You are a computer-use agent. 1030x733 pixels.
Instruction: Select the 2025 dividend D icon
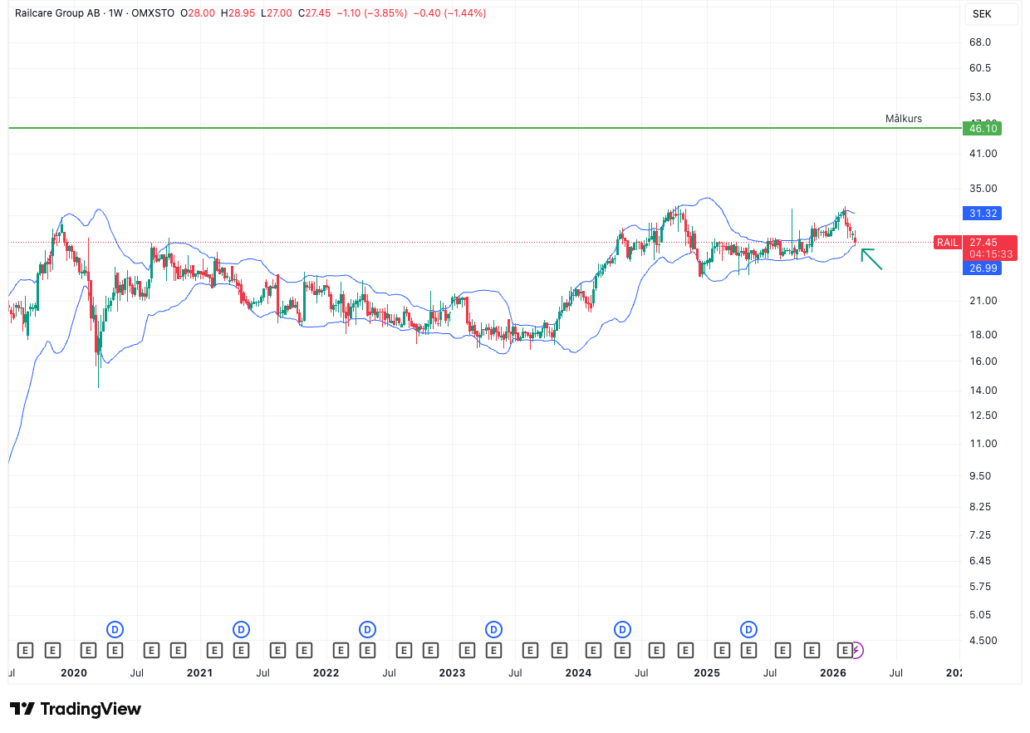tap(749, 629)
